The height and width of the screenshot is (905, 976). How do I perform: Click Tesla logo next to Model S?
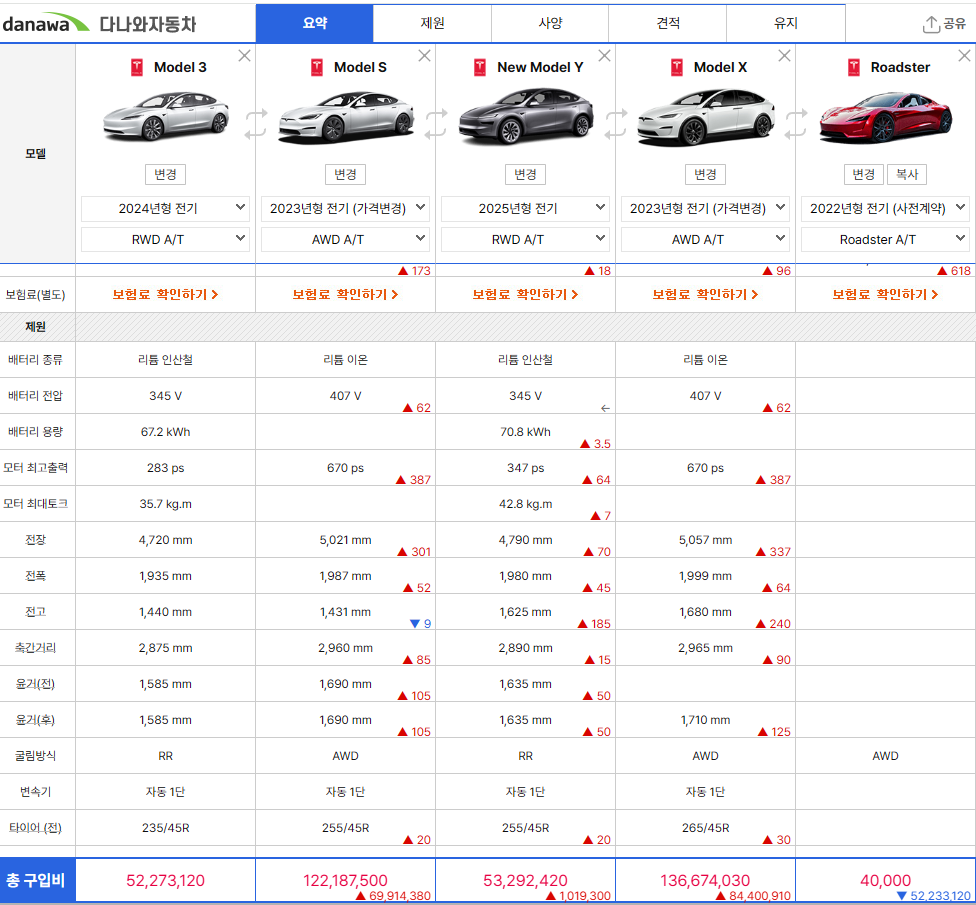[x=317, y=67]
